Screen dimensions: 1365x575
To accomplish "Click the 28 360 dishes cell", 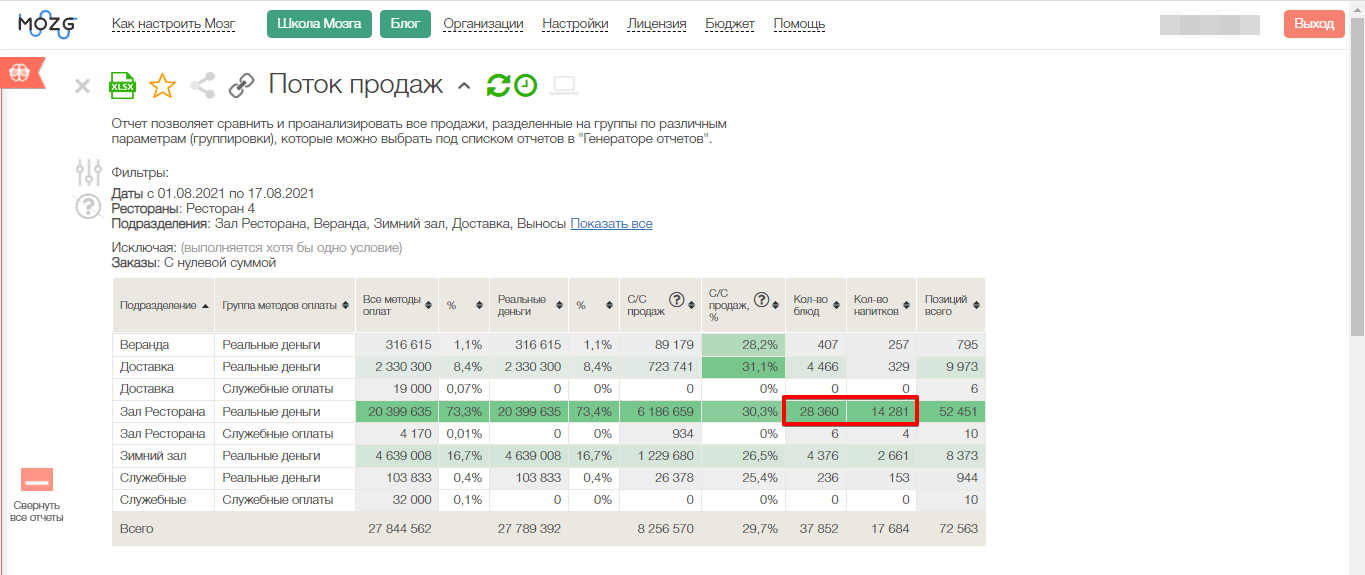I will [x=815, y=411].
